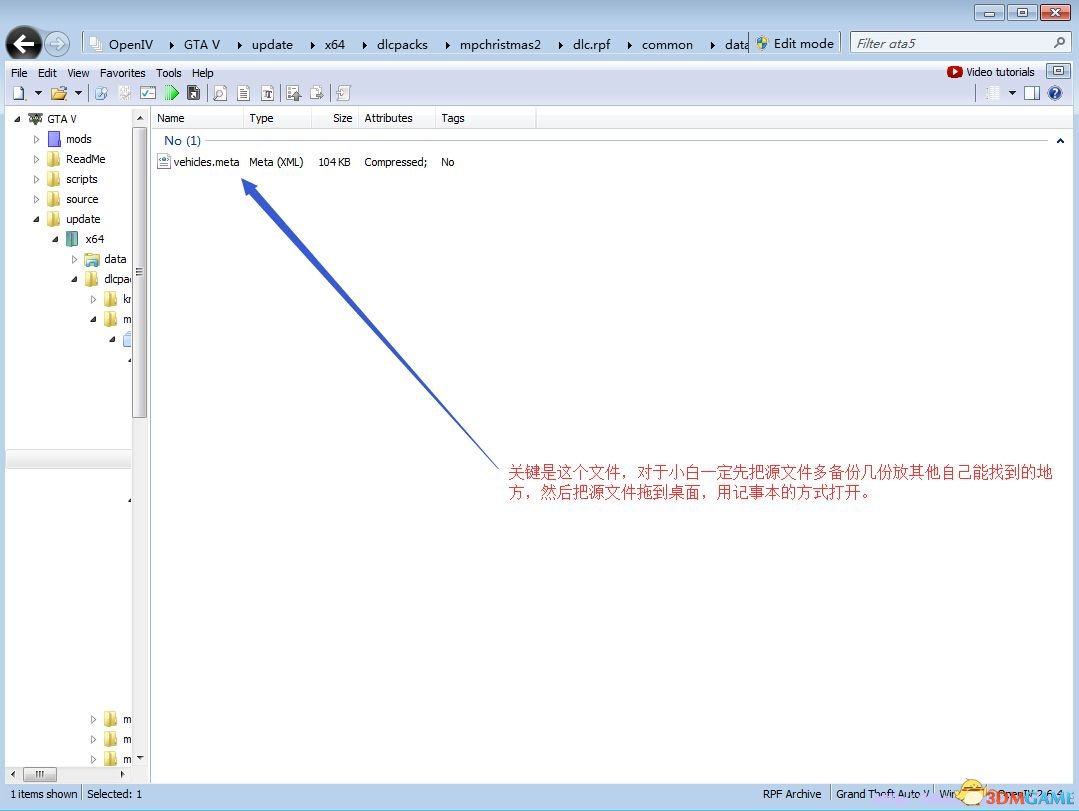Select the ReadMe folder in the tree

86,159
